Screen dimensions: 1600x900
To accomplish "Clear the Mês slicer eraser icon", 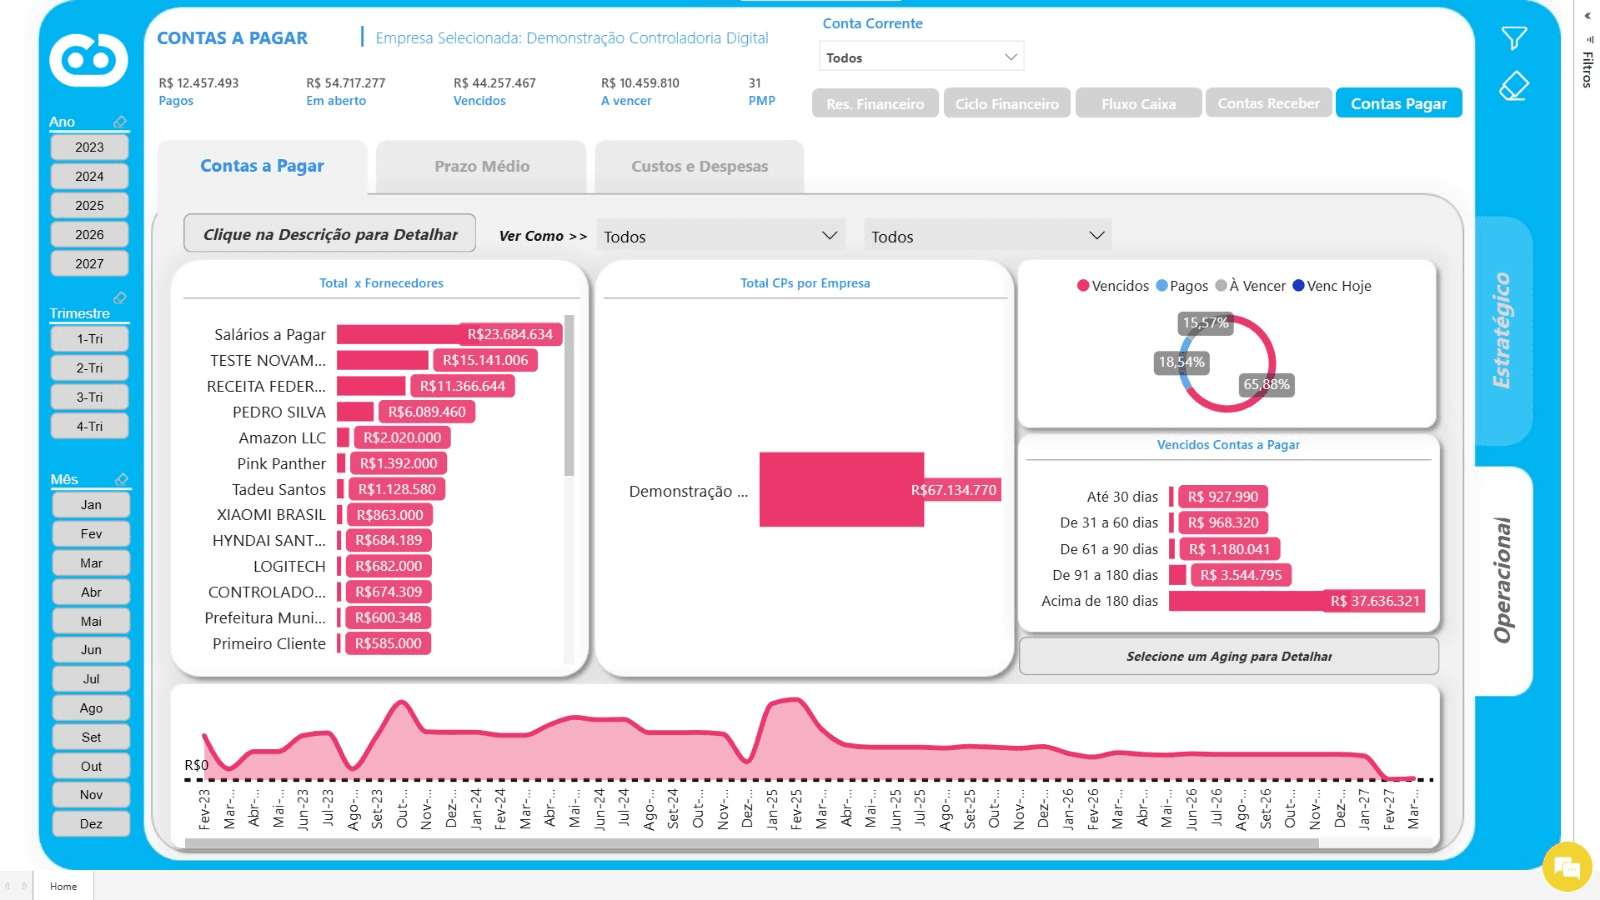I will tap(121, 479).
